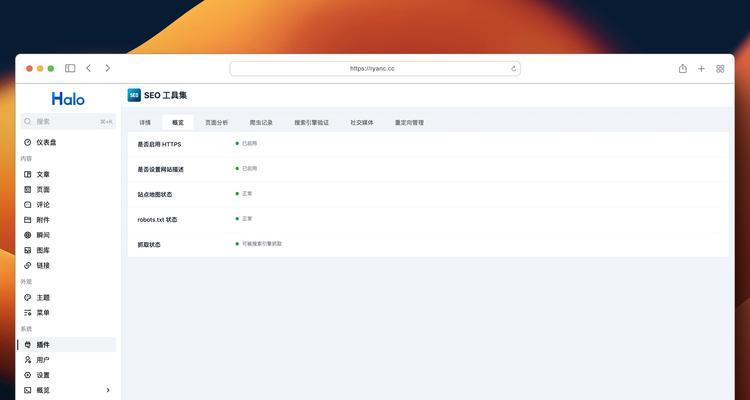Switch to the 详情 tab
The height and width of the screenshot is (400, 750).
click(x=145, y=122)
